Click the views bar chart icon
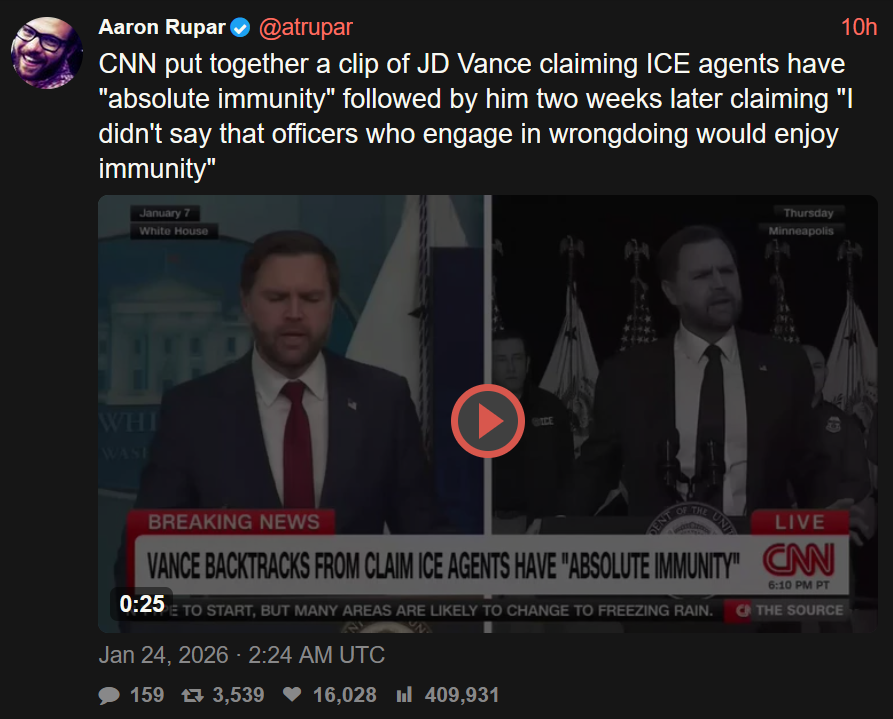893x719 pixels. pyautogui.click(x=404, y=695)
